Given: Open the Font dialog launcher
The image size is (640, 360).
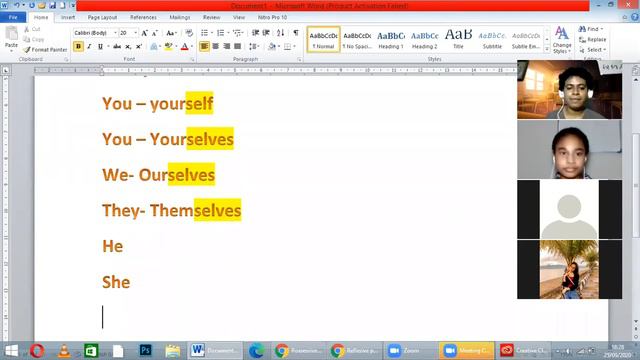Looking at the screenshot, I should pyautogui.click(x=193, y=60).
